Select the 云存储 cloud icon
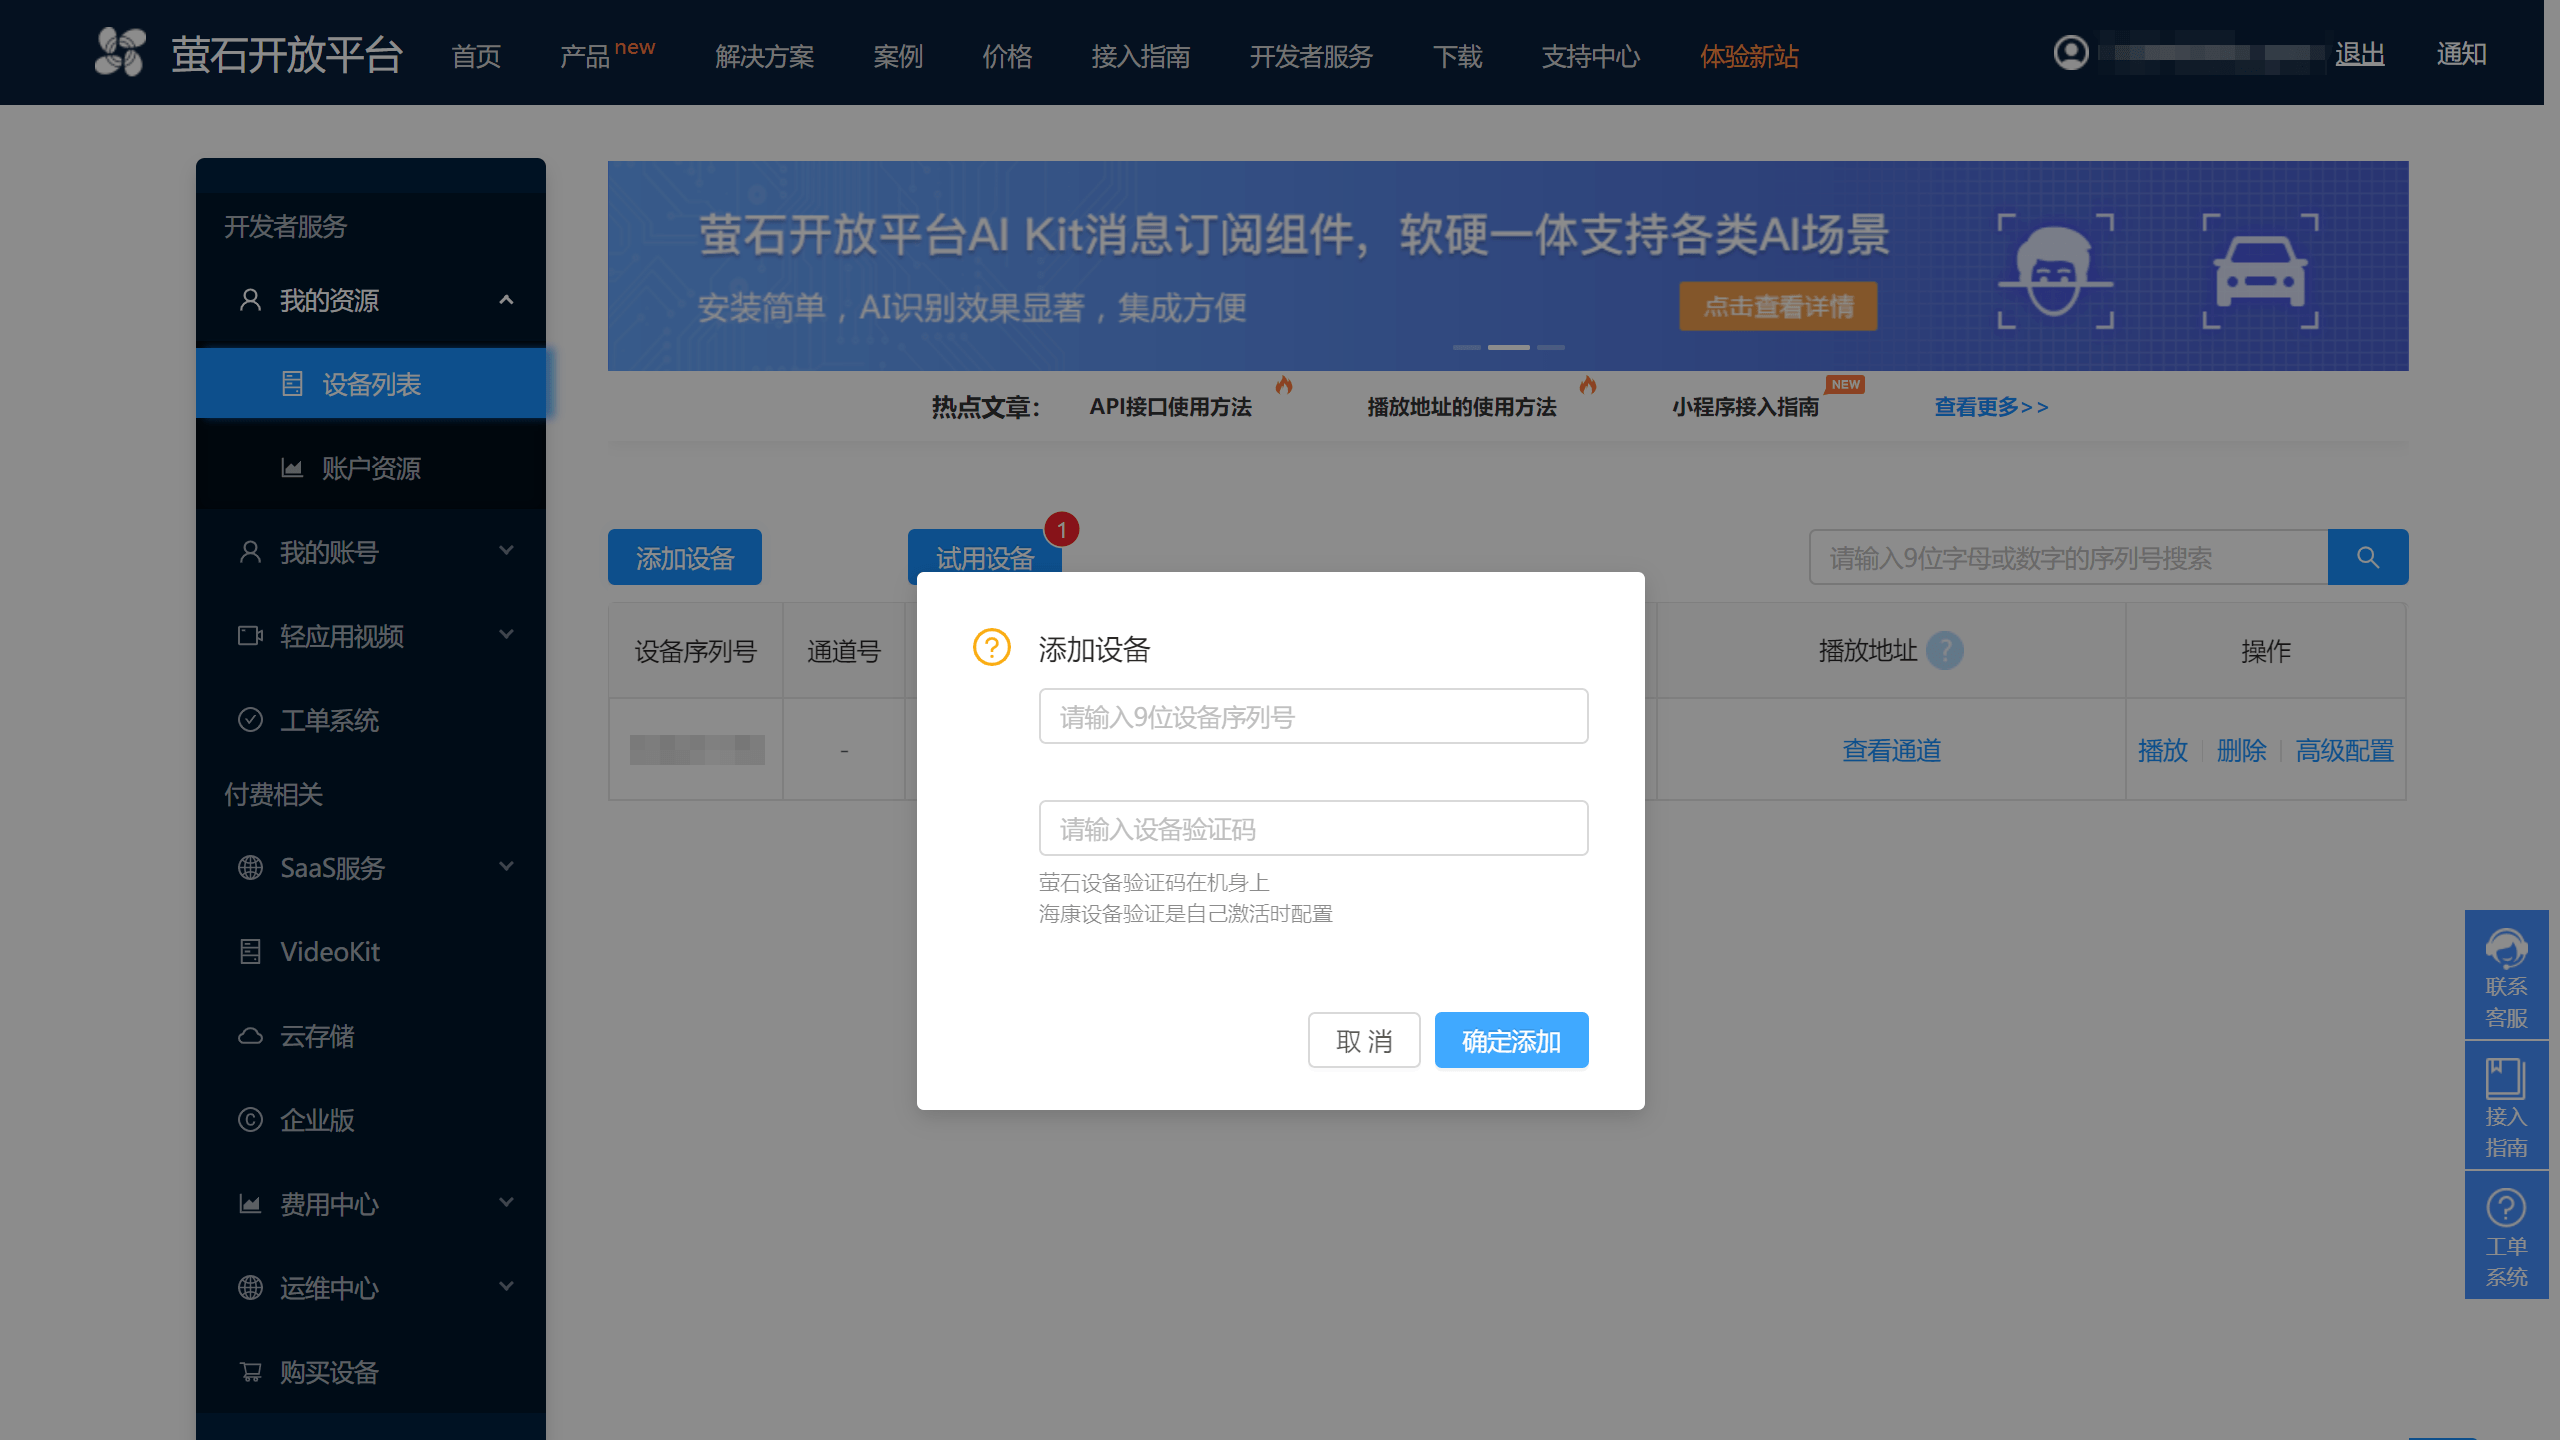2560x1440 pixels. pos(250,1036)
